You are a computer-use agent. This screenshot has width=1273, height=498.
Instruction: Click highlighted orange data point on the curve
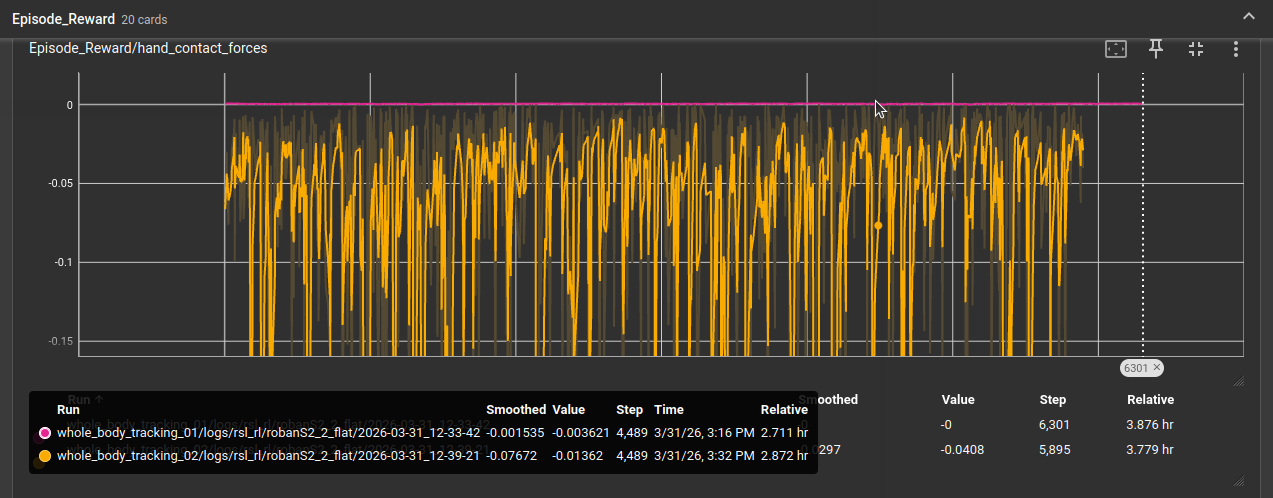878,226
